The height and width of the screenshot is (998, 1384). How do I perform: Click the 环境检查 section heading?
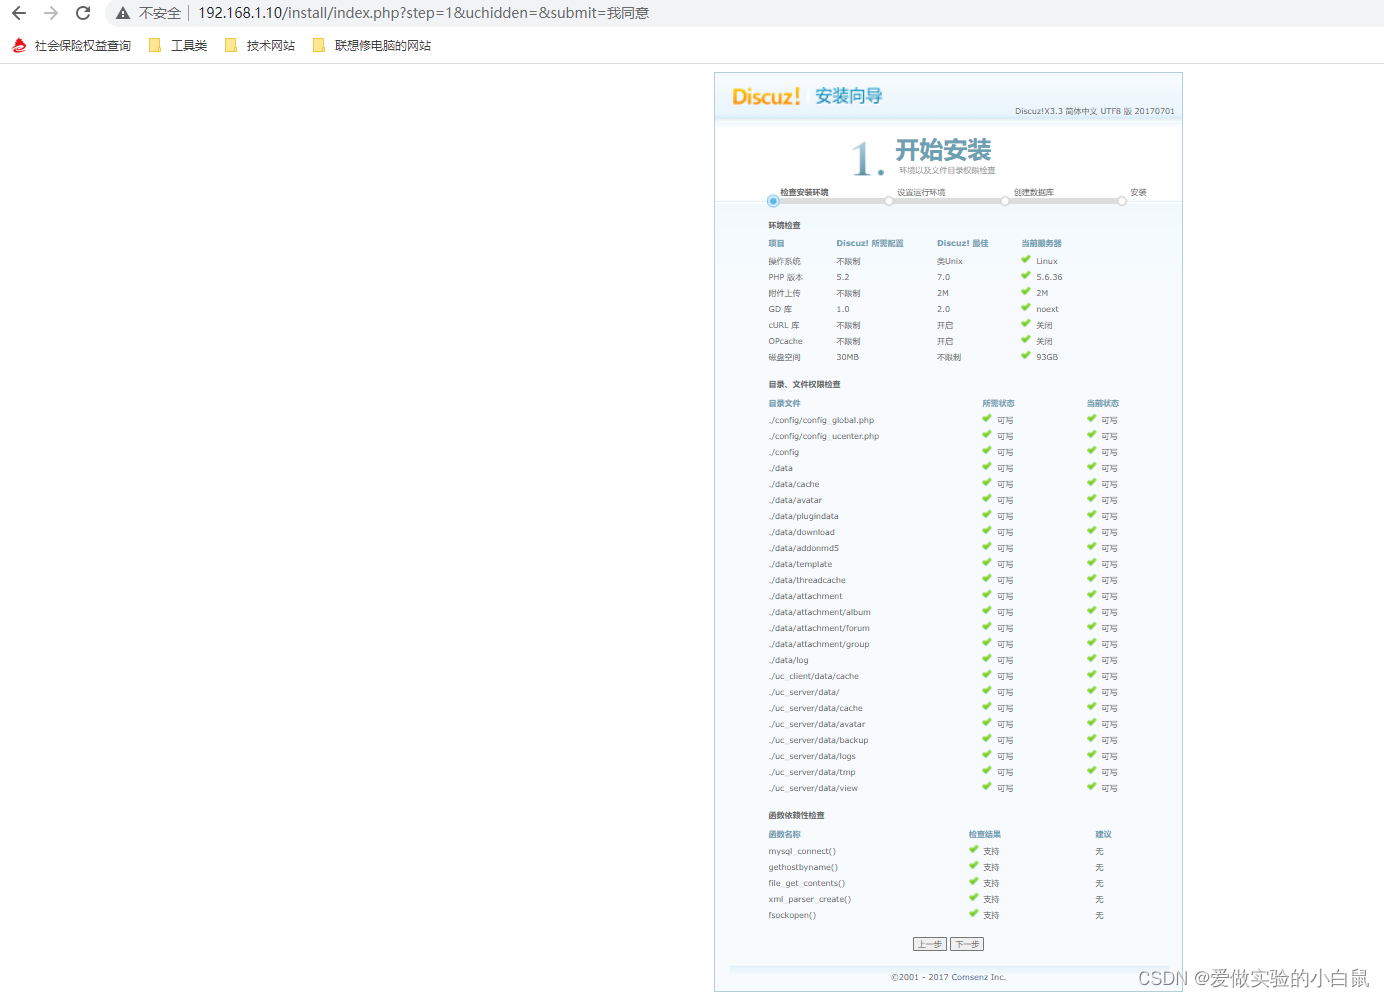click(784, 225)
